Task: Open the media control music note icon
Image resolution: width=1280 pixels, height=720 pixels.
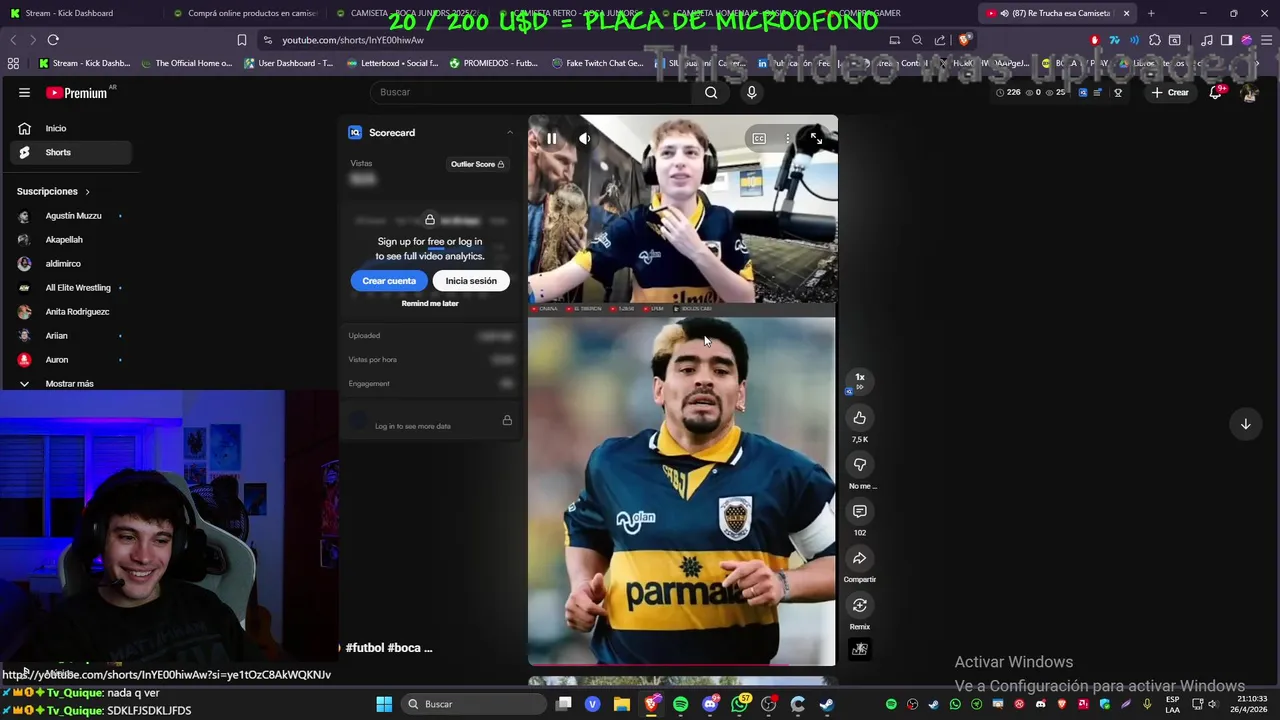Action: 1207,40
